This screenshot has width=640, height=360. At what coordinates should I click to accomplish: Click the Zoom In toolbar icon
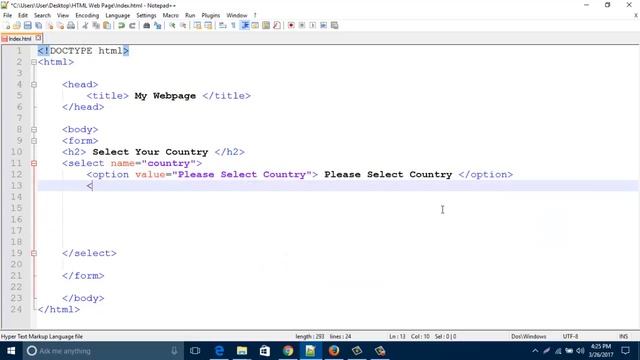click(172, 25)
